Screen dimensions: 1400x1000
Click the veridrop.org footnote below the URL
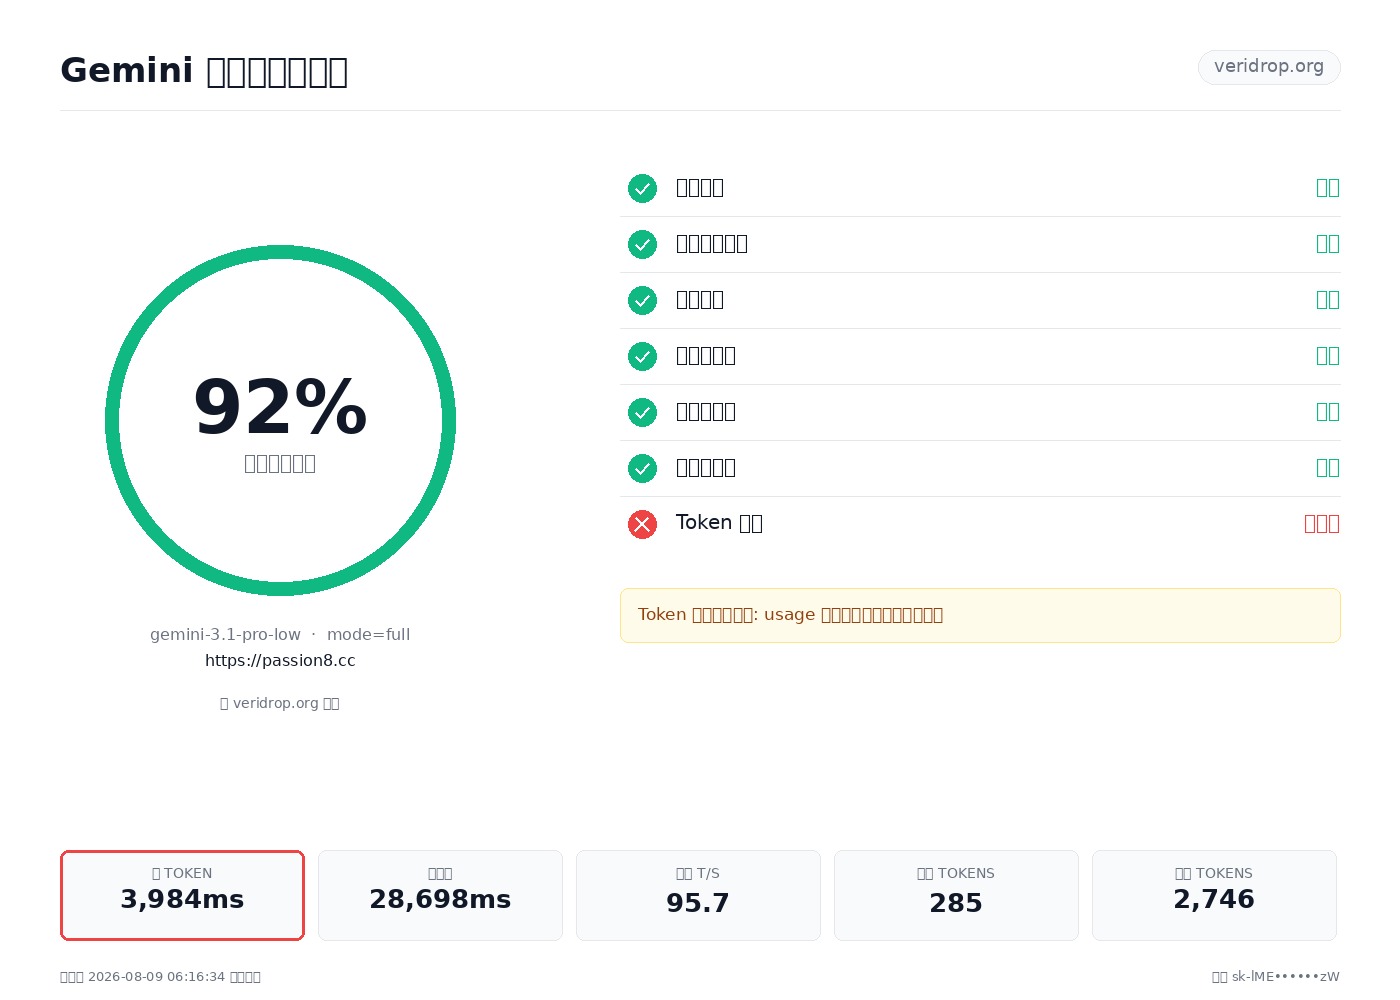pyautogui.click(x=280, y=703)
